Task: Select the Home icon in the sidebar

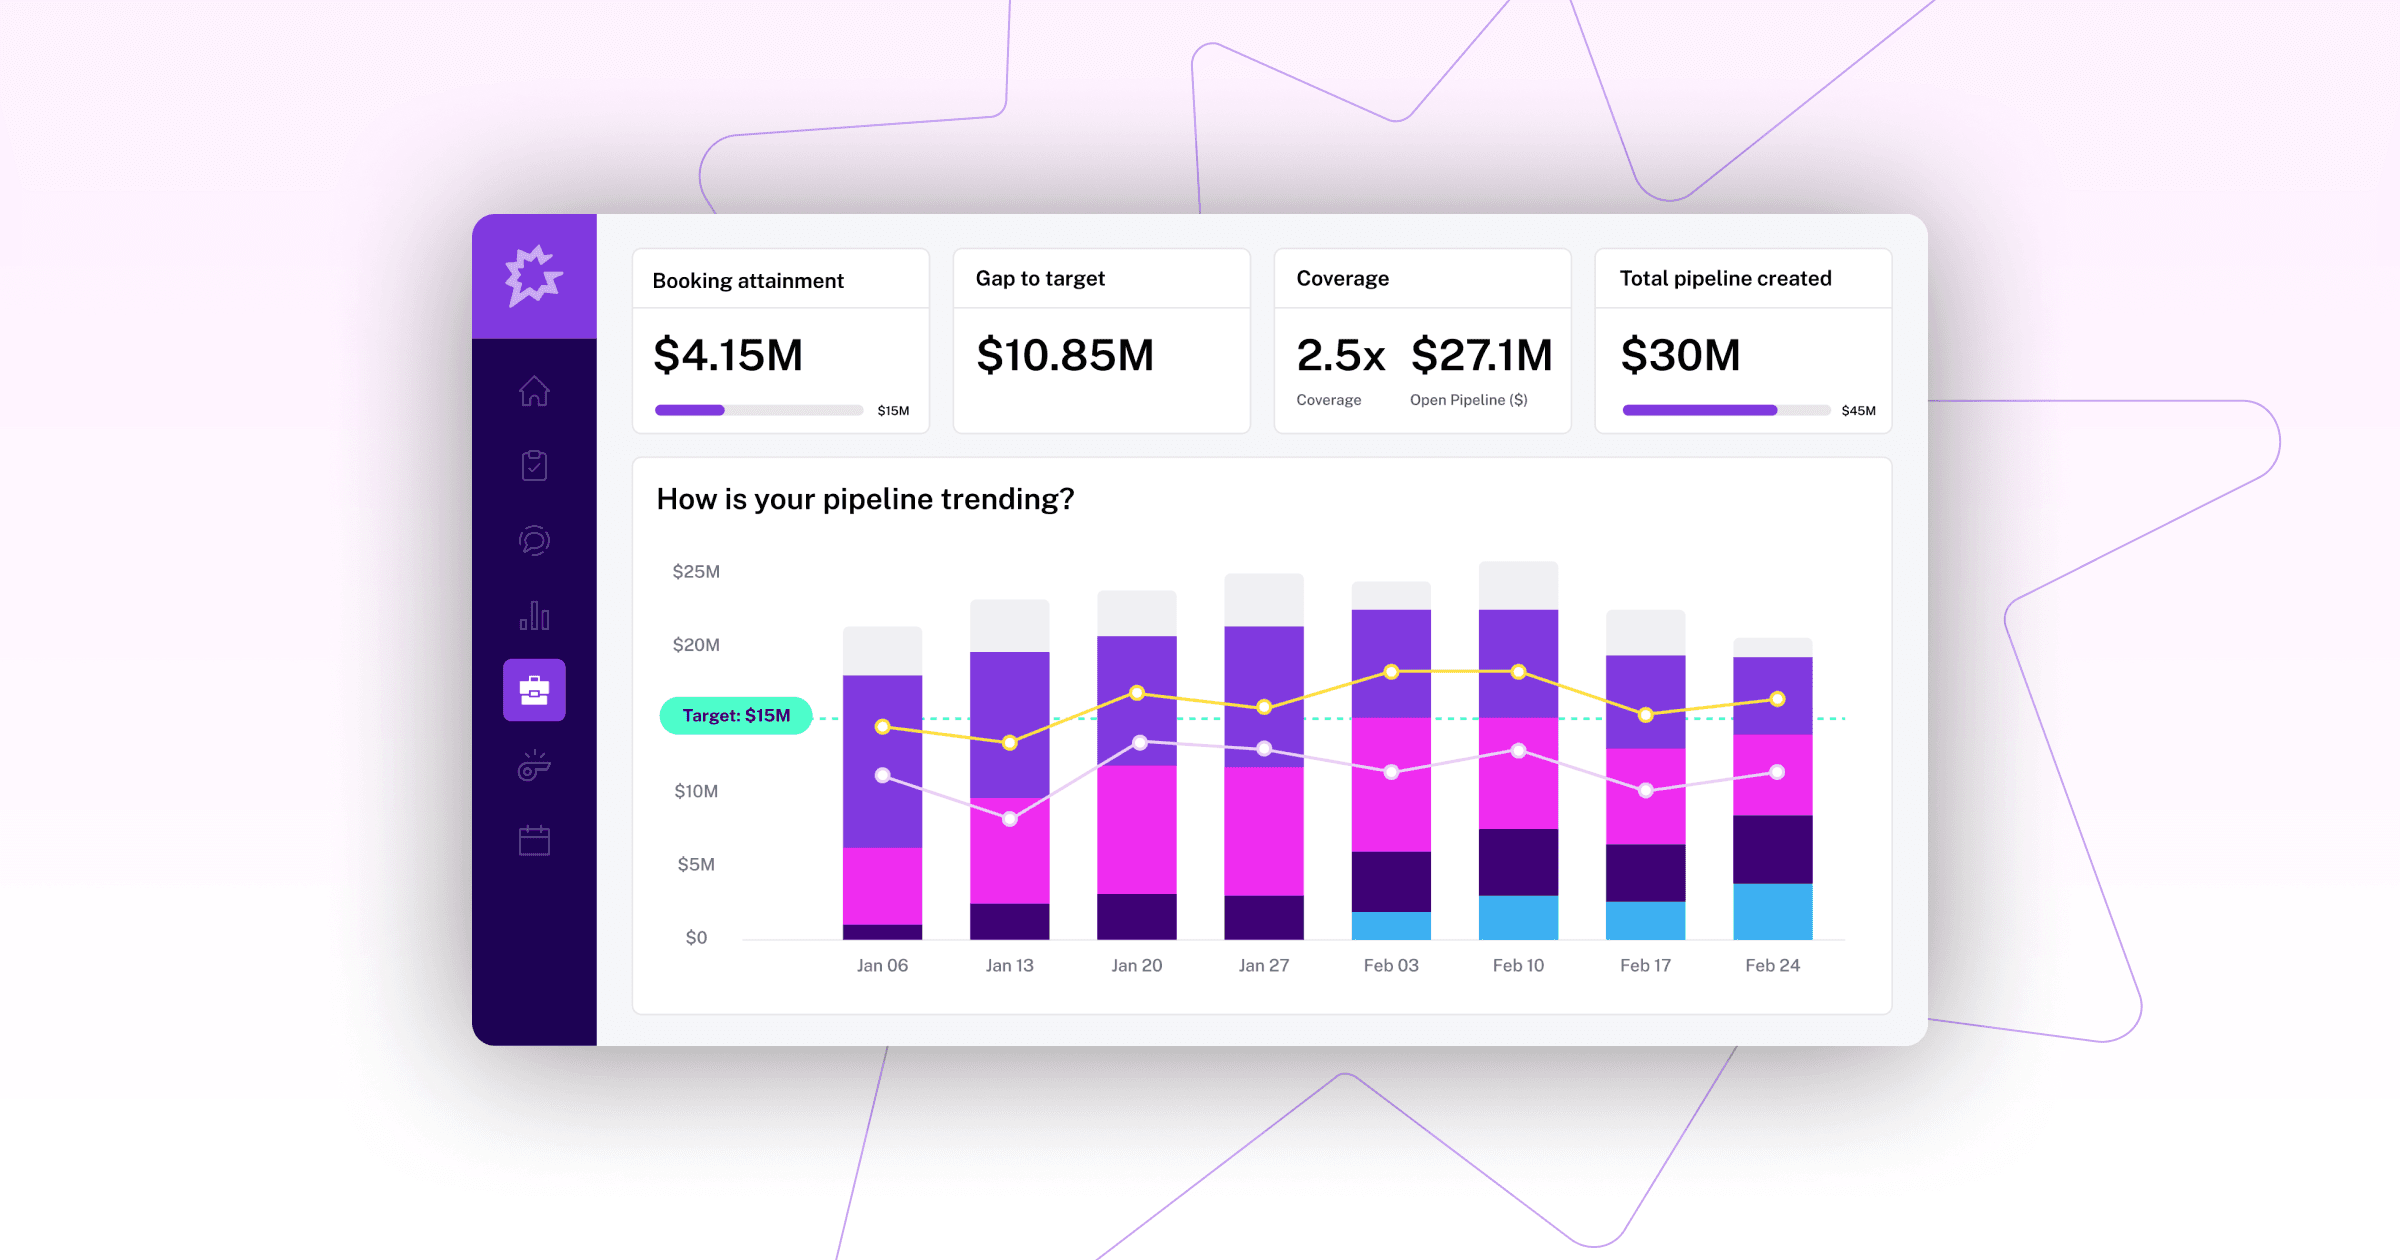Action: coord(535,392)
